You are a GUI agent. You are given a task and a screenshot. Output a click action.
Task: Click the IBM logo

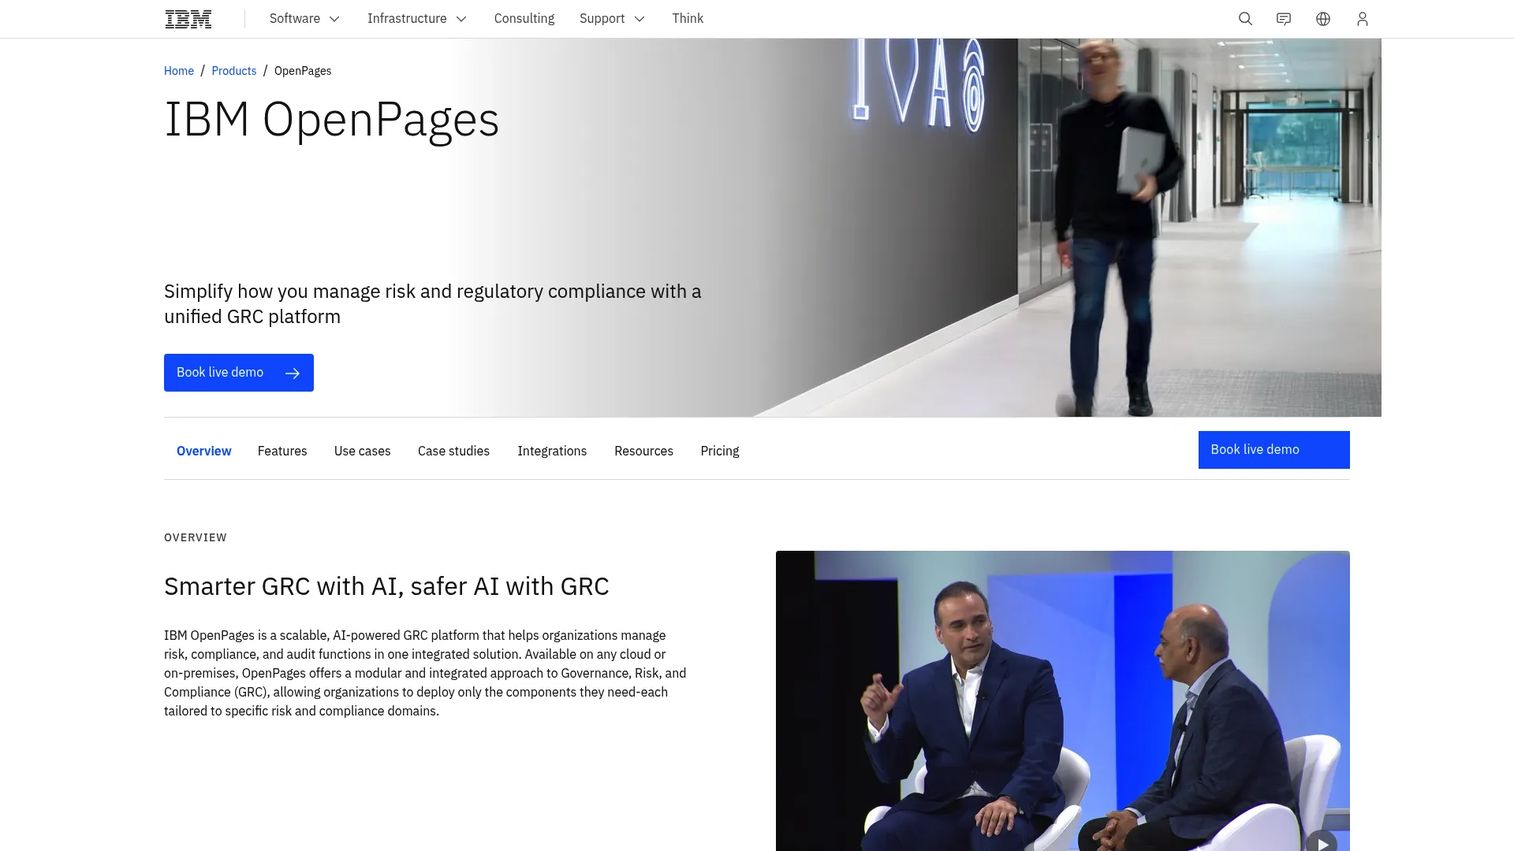pyautogui.click(x=188, y=19)
